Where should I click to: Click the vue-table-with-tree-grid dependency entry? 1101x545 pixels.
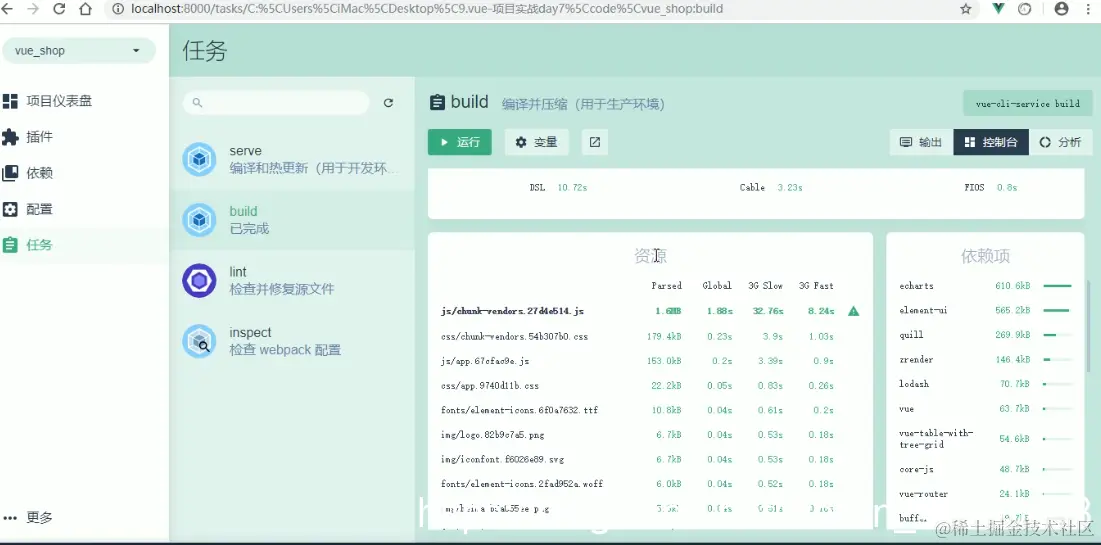pos(985,439)
